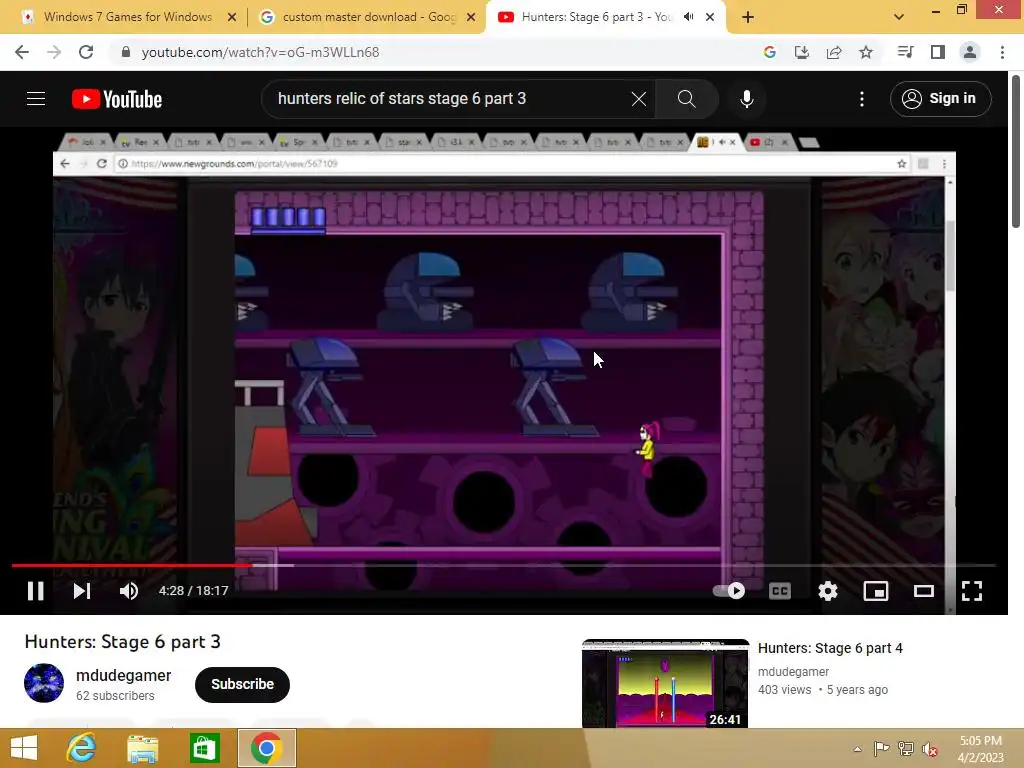This screenshot has width=1024, height=768.
Task: Open the Hunters: Stage 6 part 4 title
Action: (x=830, y=648)
